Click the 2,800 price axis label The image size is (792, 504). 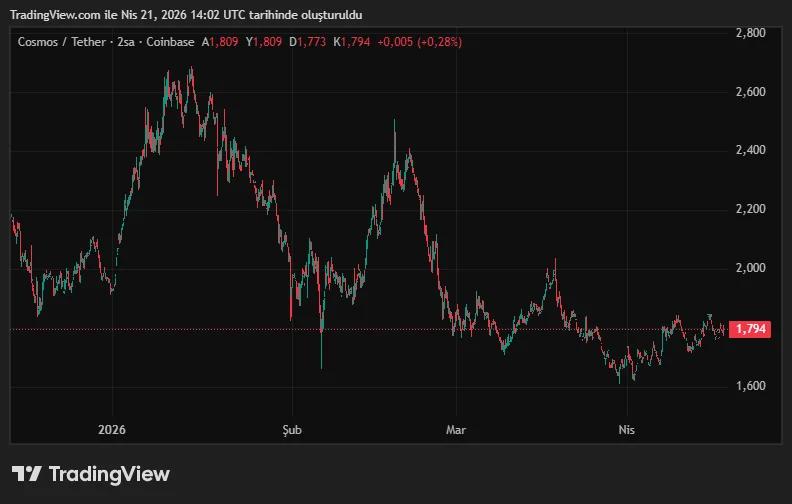[x=750, y=33]
